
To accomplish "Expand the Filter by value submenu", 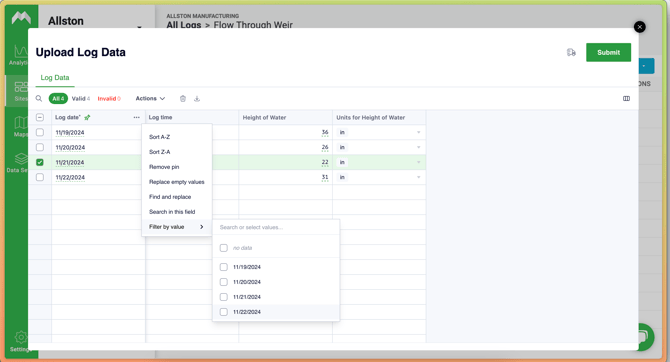I will (176, 227).
